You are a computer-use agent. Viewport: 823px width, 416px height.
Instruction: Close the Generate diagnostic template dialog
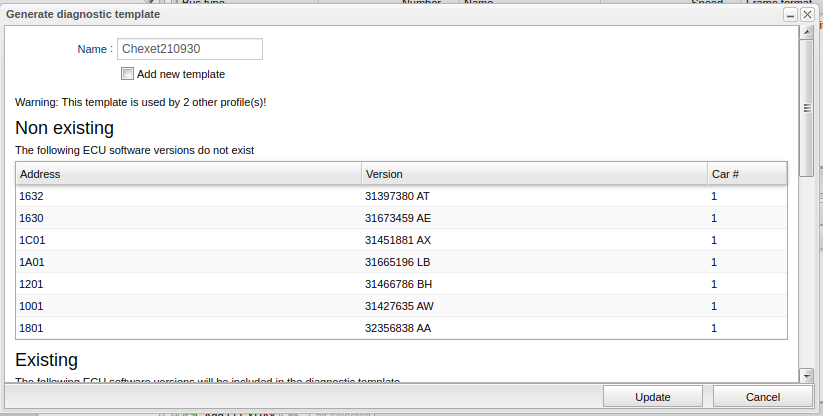click(806, 15)
